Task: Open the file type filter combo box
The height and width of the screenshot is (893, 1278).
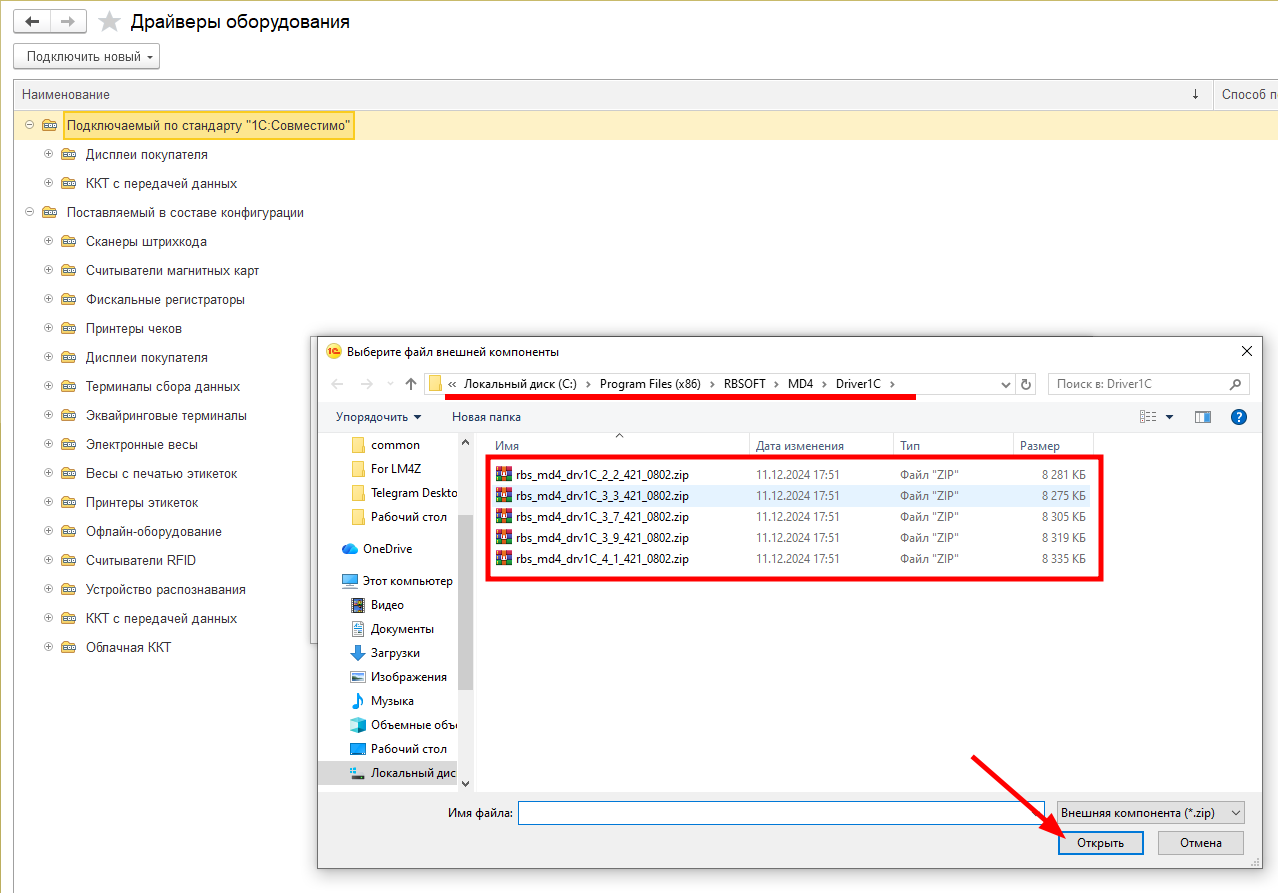Action: [x=1151, y=813]
